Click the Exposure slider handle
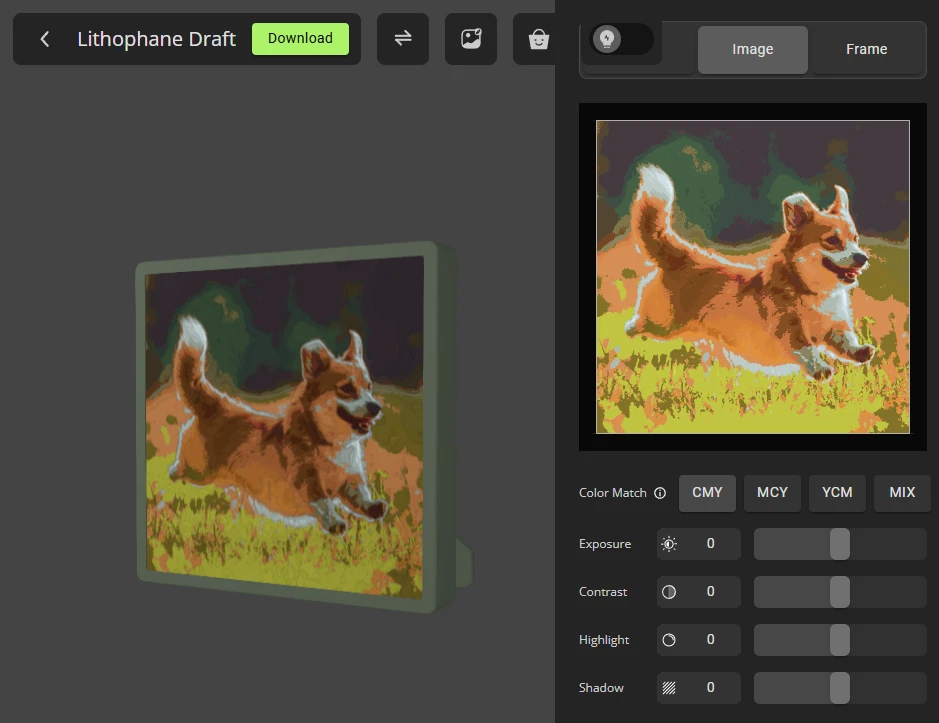939x723 pixels. [840, 544]
